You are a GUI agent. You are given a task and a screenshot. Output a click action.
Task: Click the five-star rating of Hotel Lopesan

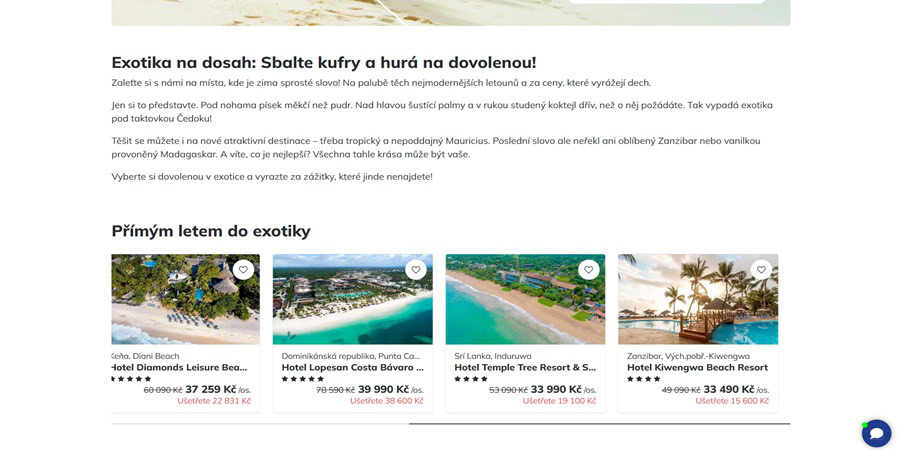point(302,379)
